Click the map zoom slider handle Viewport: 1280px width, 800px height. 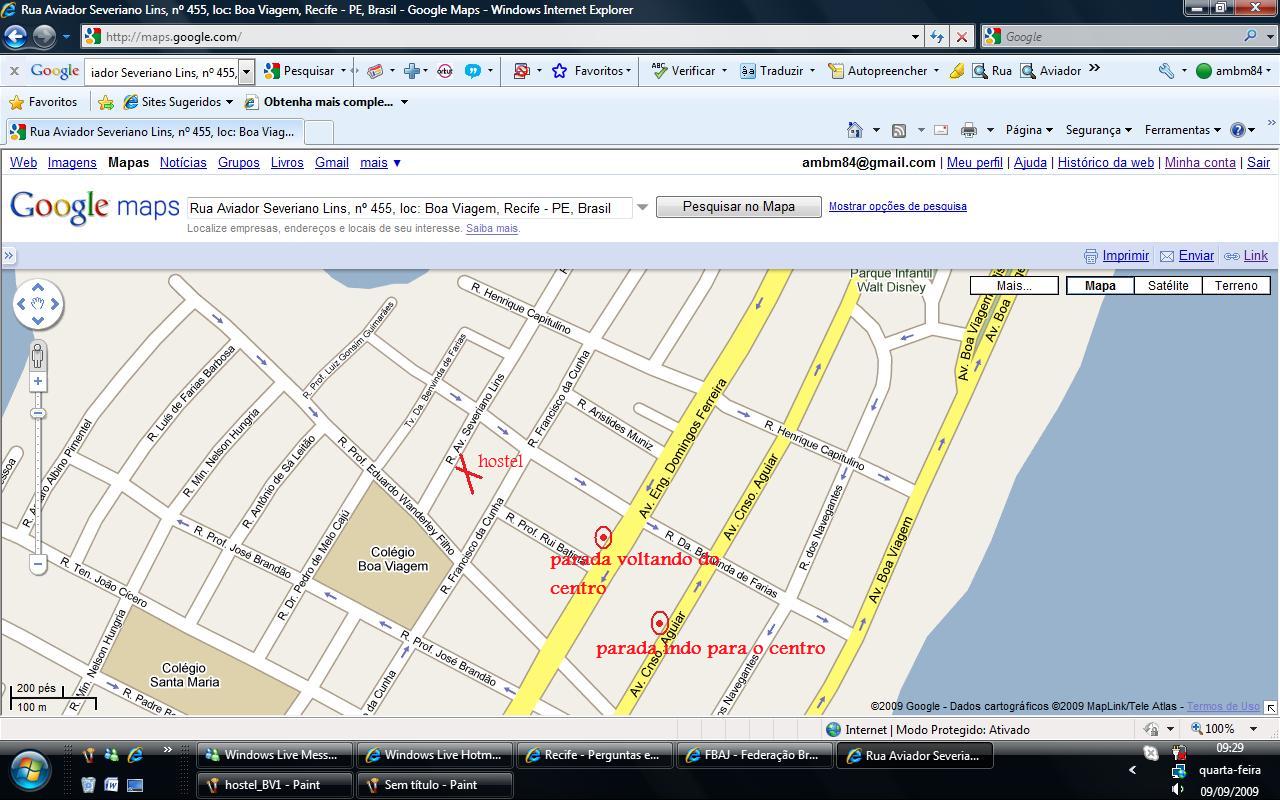(38, 413)
